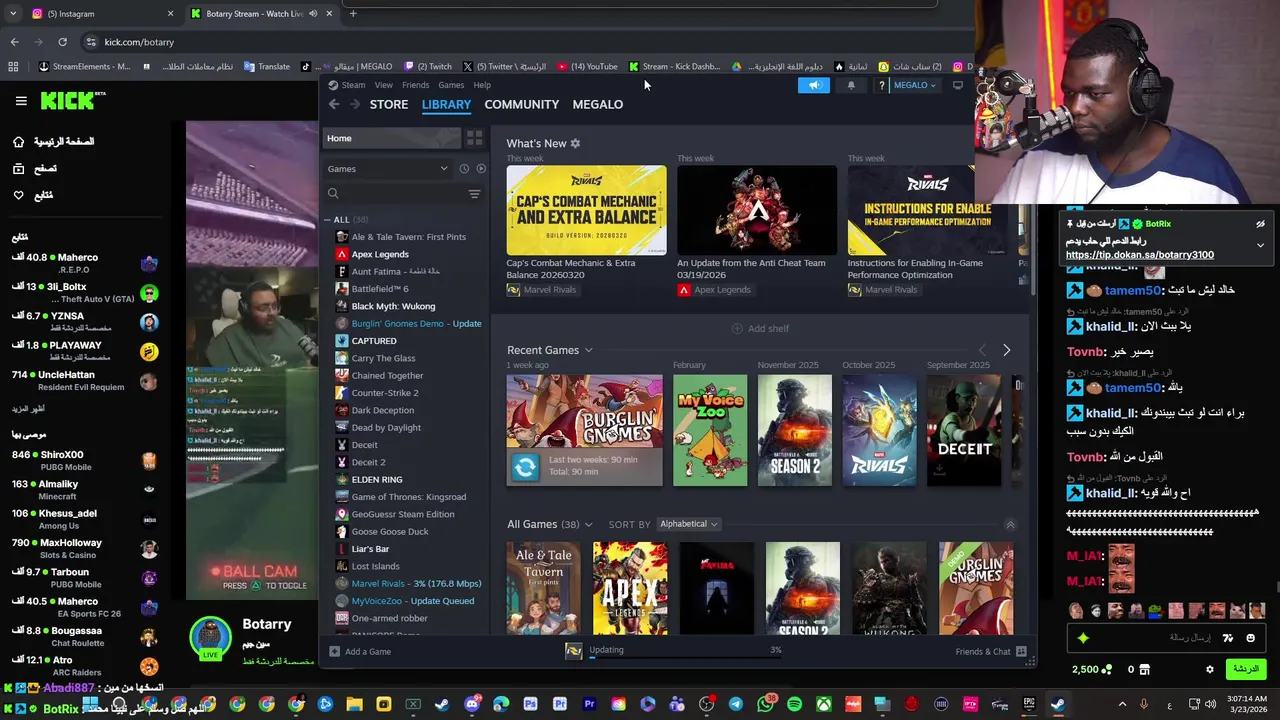The height and width of the screenshot is (720, 1280).
Task: Open library advanced filters icon
Action: click(x=474, y=194)
